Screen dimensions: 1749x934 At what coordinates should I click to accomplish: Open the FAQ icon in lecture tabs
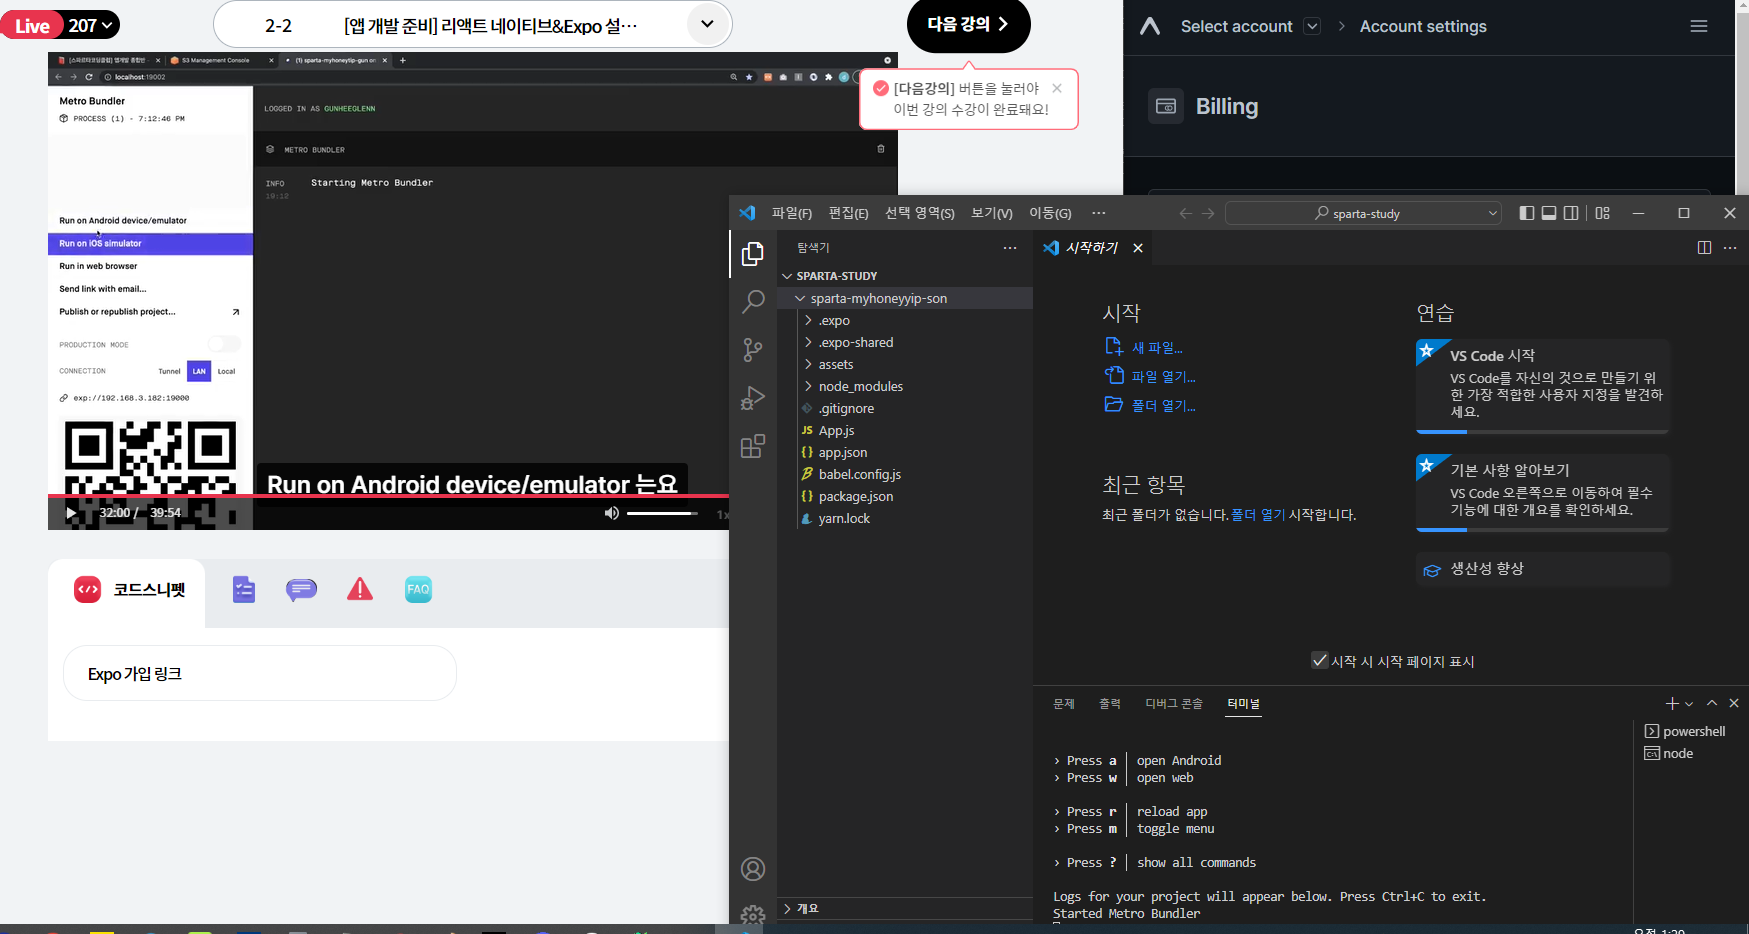(418, 590)
